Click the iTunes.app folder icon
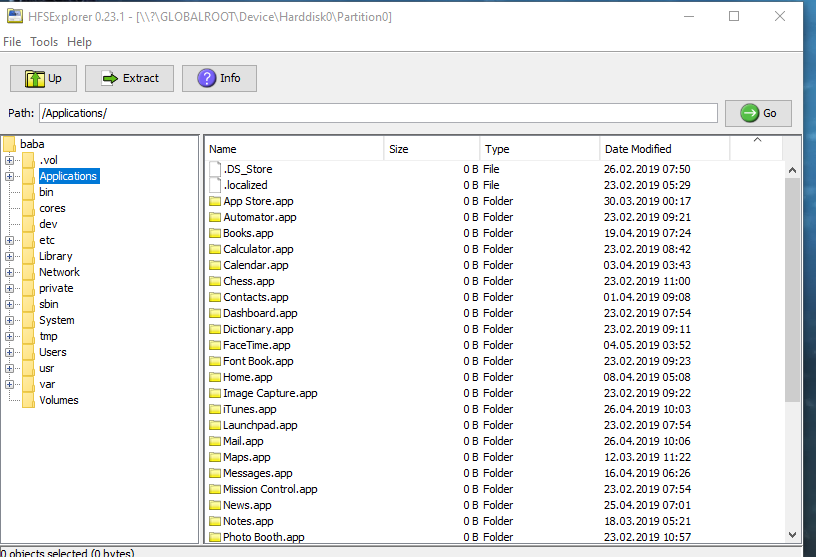This screenshot has width=816, height=557. click(x=215, y=409)
